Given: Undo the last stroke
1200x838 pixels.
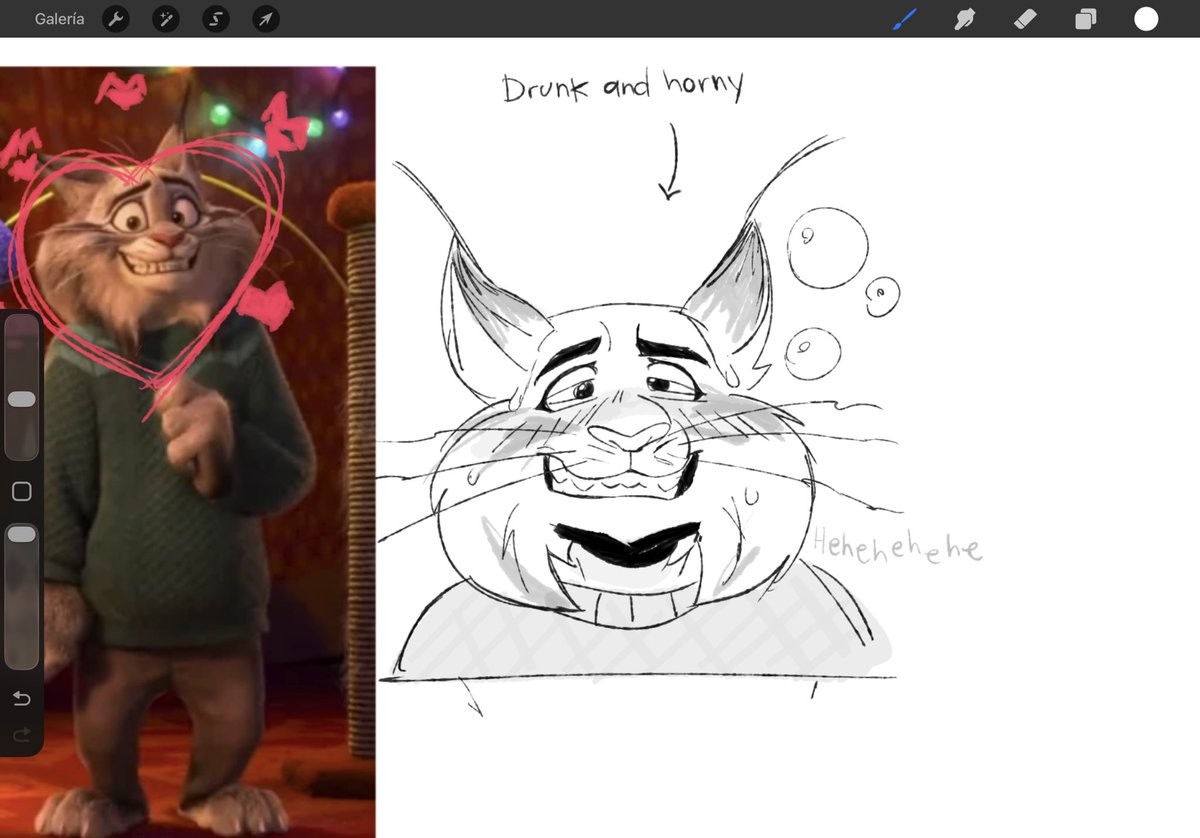Looking at the screenshot, I should tap(21, 698).
